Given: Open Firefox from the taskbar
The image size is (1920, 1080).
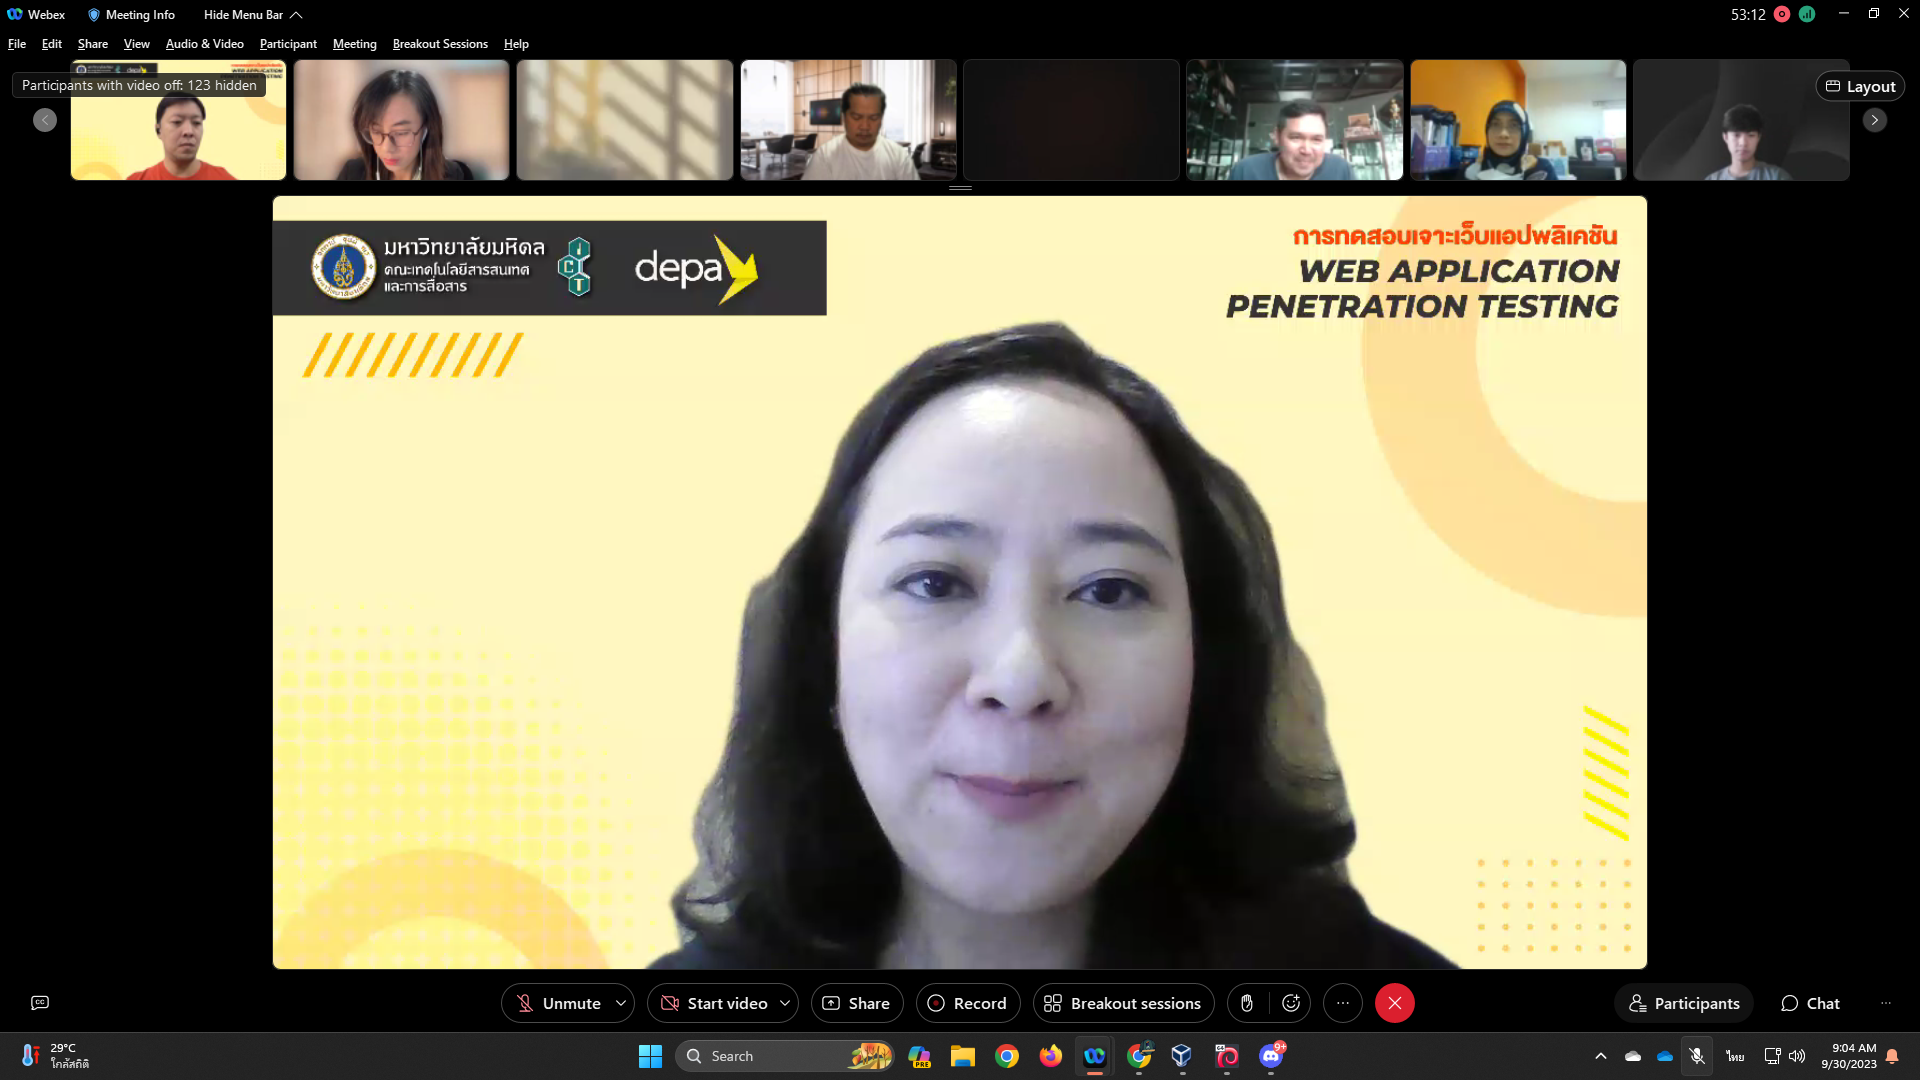Looking at the screenshot, I should pos(1050,1056).
